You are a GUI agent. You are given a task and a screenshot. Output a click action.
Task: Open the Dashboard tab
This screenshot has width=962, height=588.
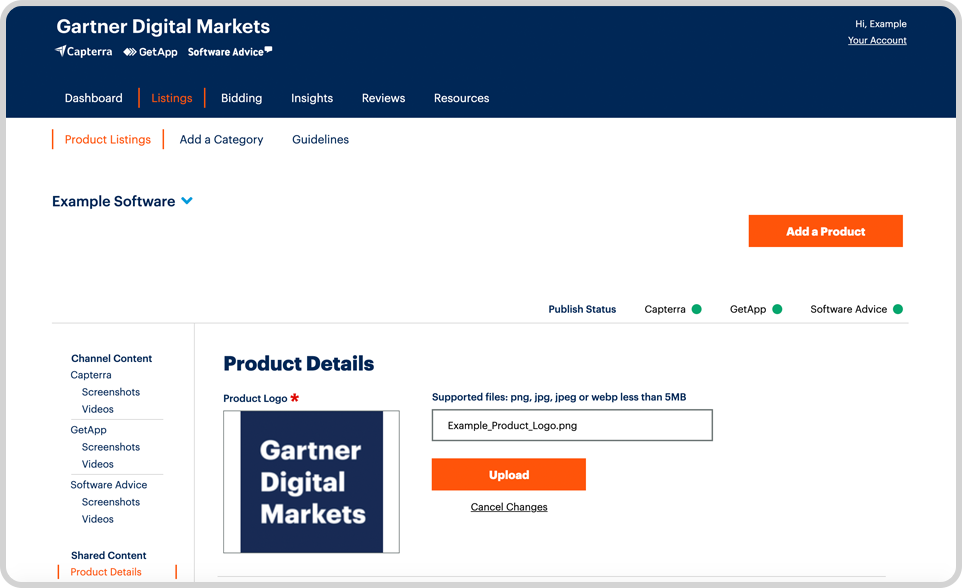tap(93, 98)
